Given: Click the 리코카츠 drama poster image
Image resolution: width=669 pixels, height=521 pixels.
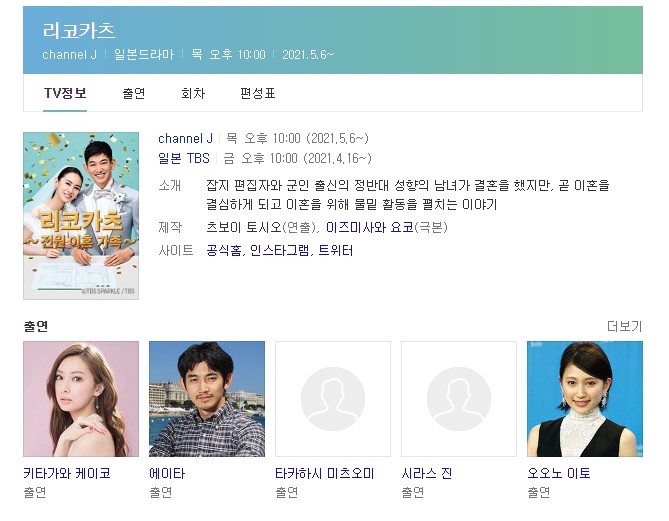Looking at the screenshot, I should coord(81,215).
